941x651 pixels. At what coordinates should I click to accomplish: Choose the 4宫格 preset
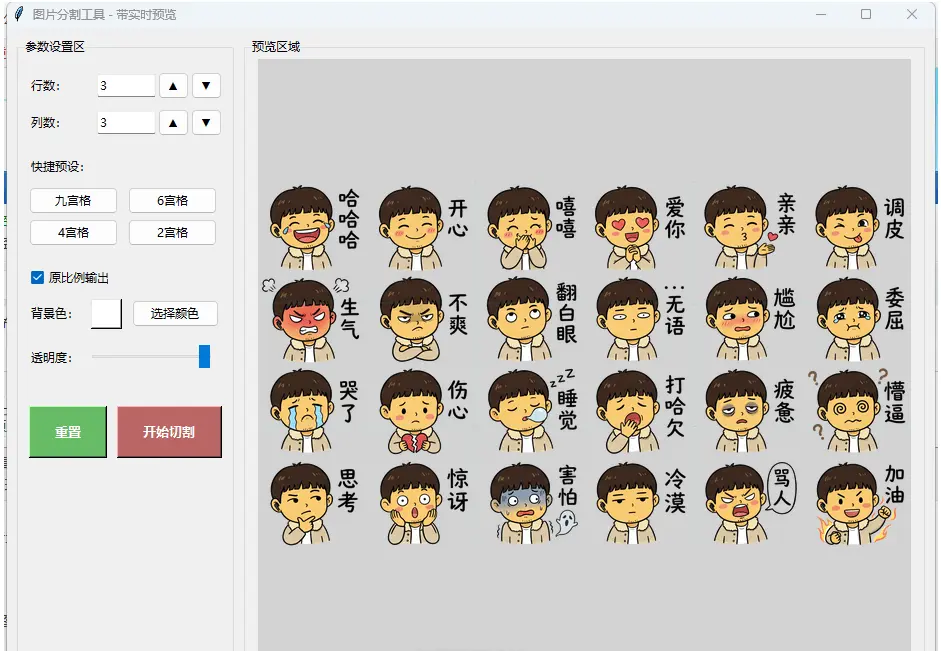(73, 233)
